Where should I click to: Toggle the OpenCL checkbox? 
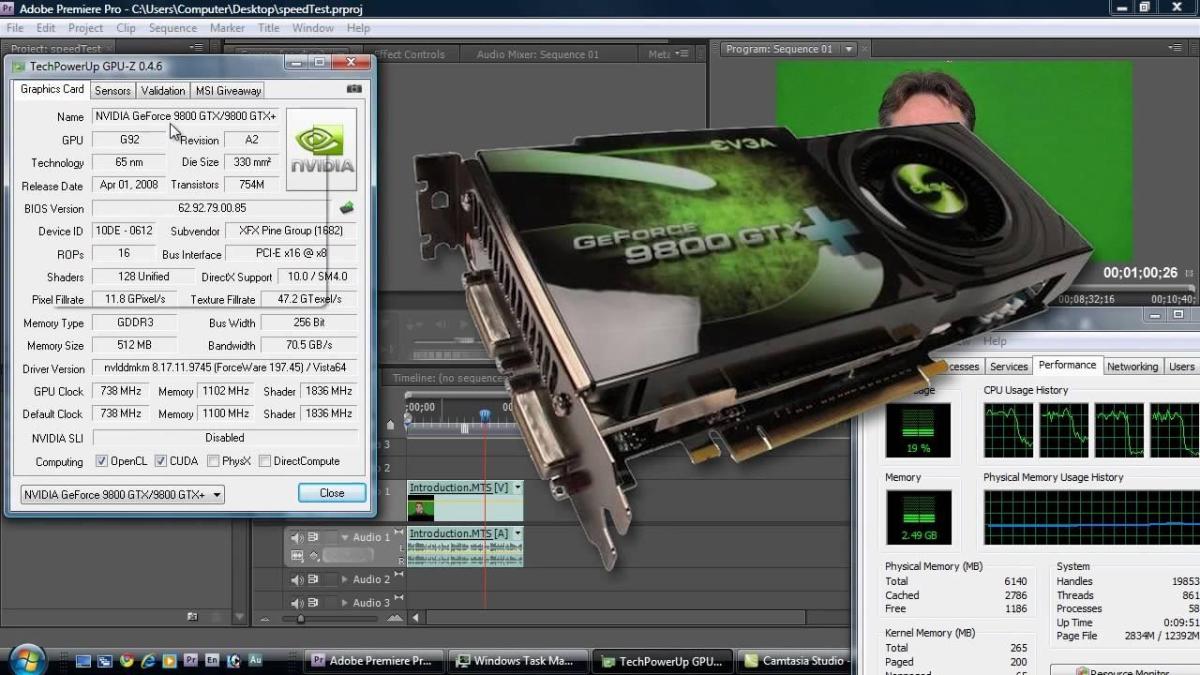tap(101, 461)
